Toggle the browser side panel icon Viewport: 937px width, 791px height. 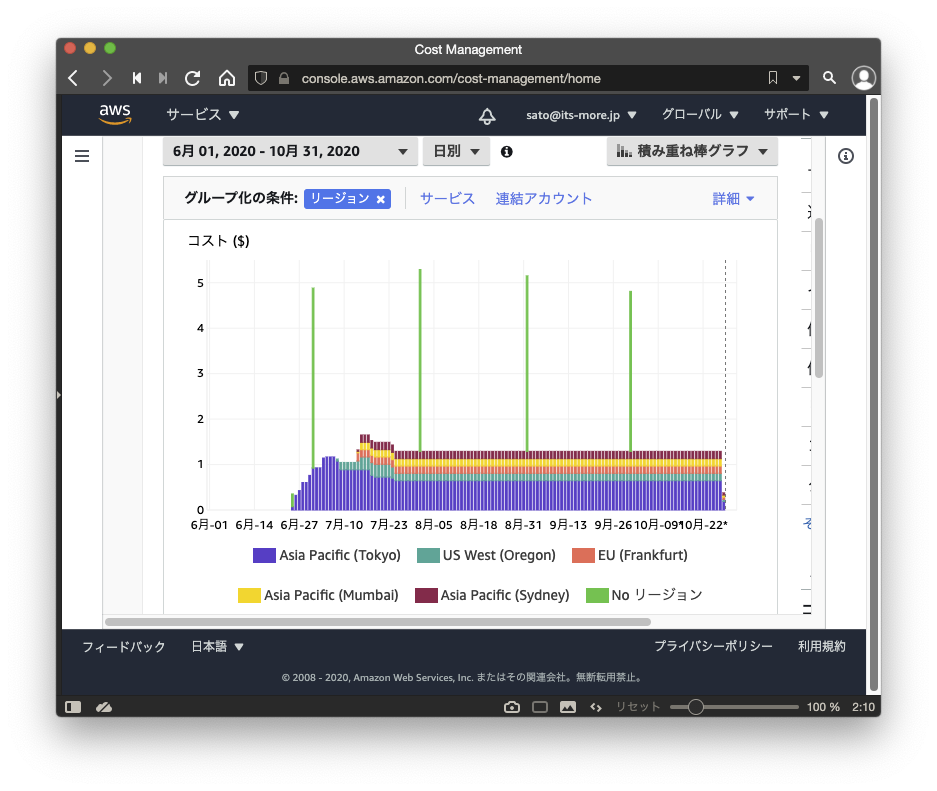click(x=73, y=707)
